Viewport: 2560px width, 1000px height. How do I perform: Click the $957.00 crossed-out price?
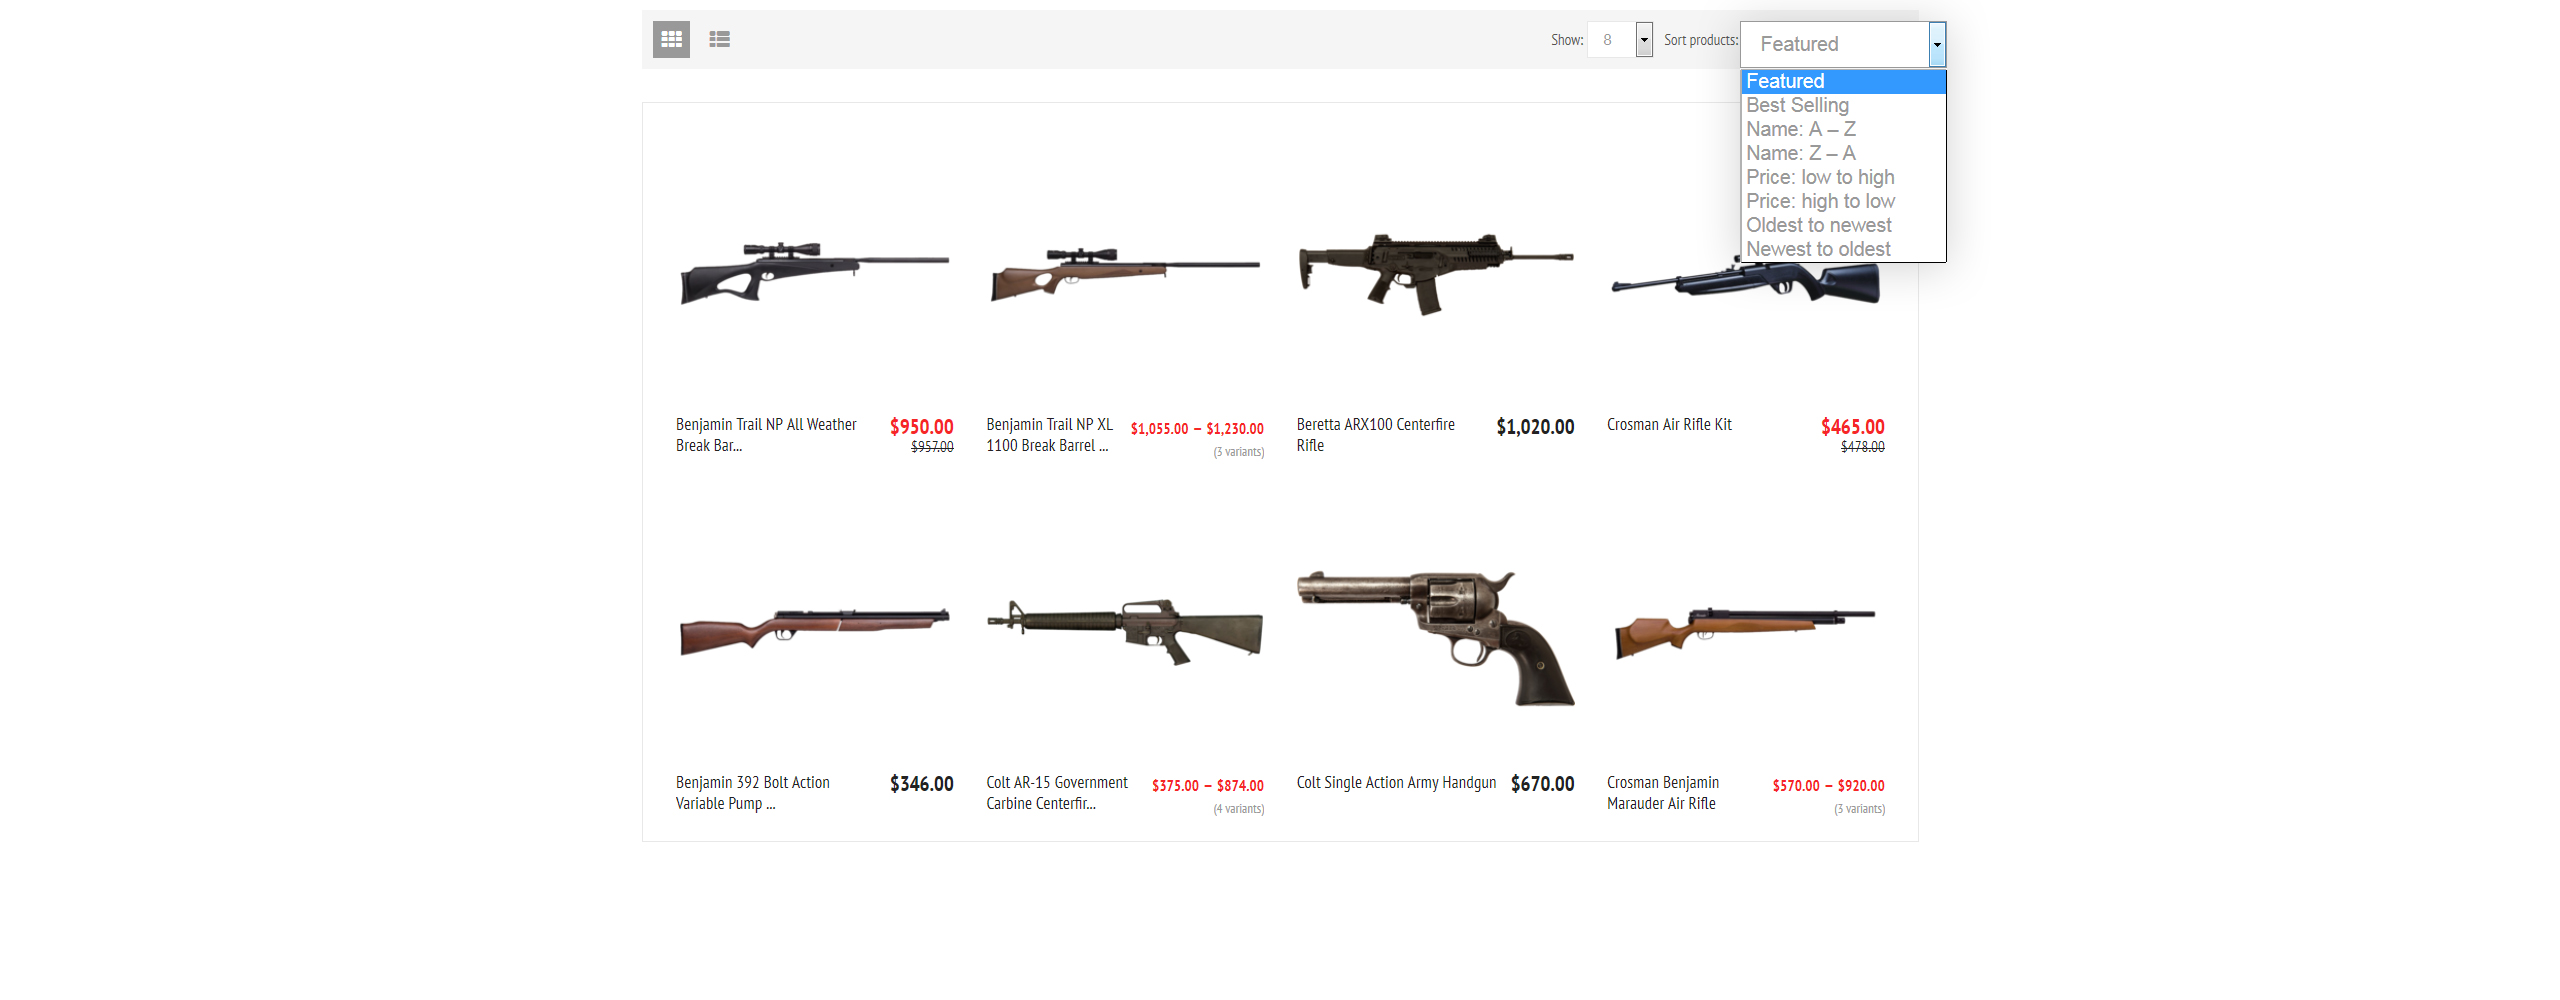tap(932, 447)
